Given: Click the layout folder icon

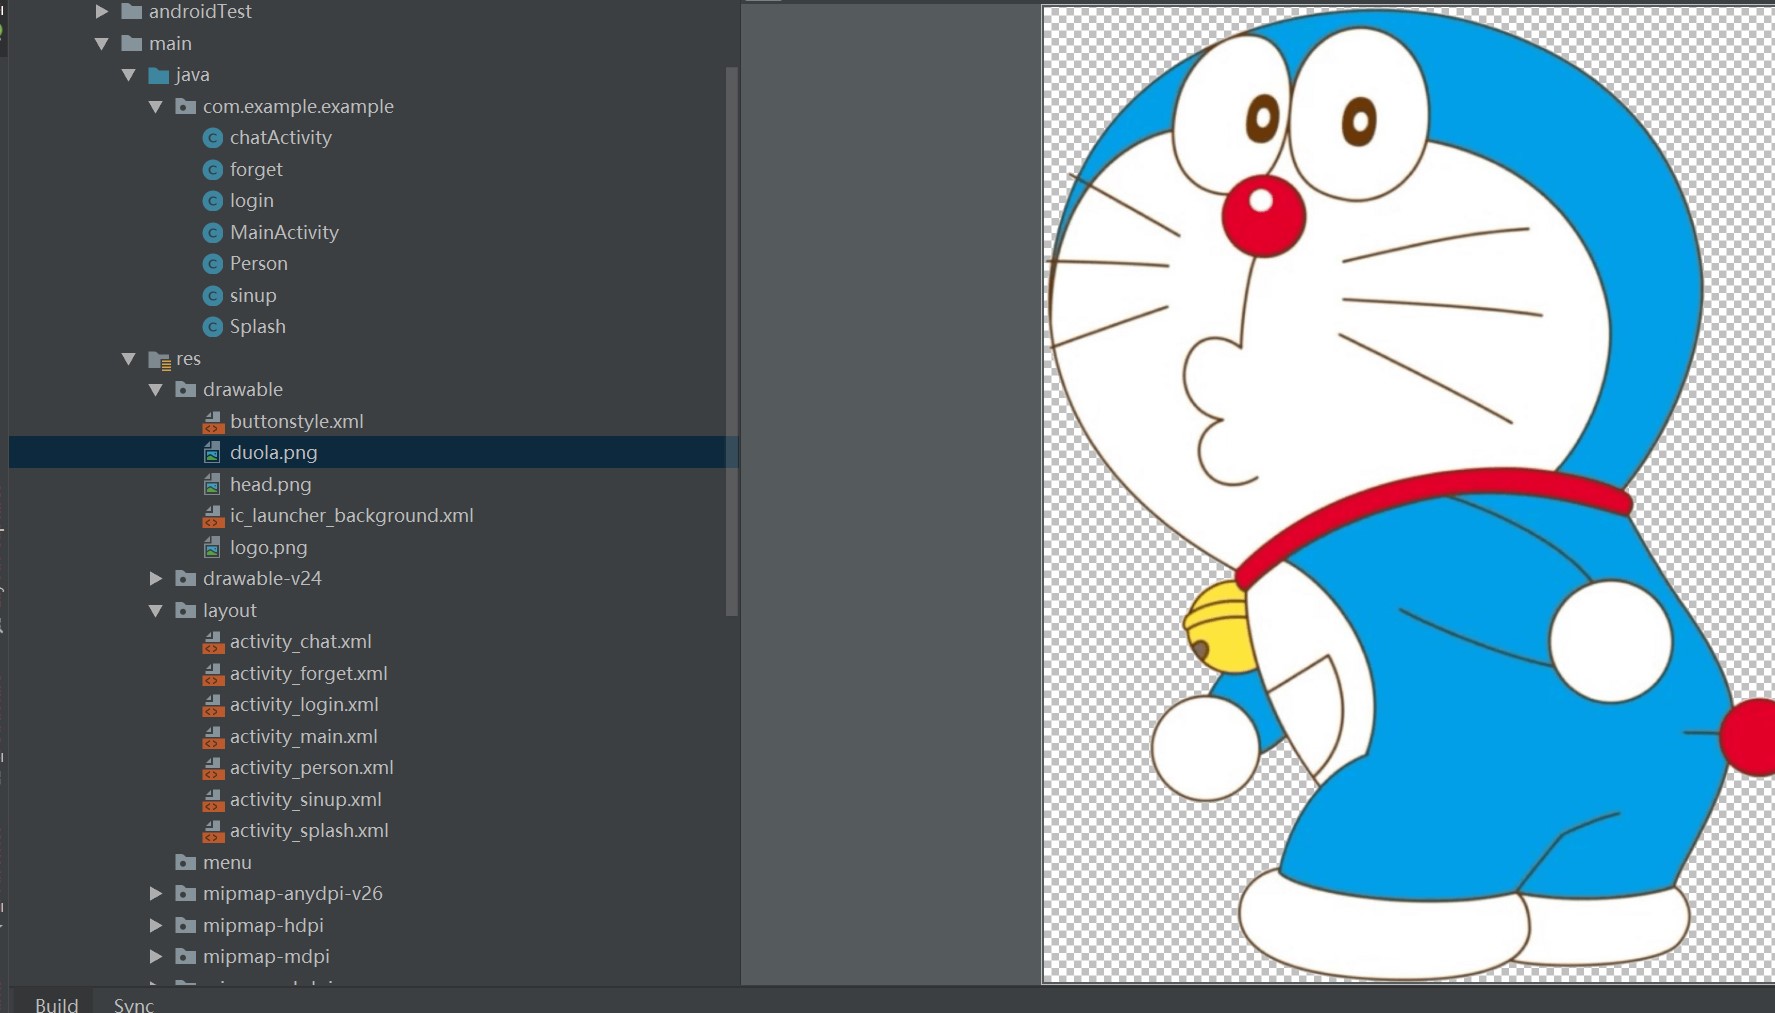Looking at the screenshot, I should (x=185, y=610).
